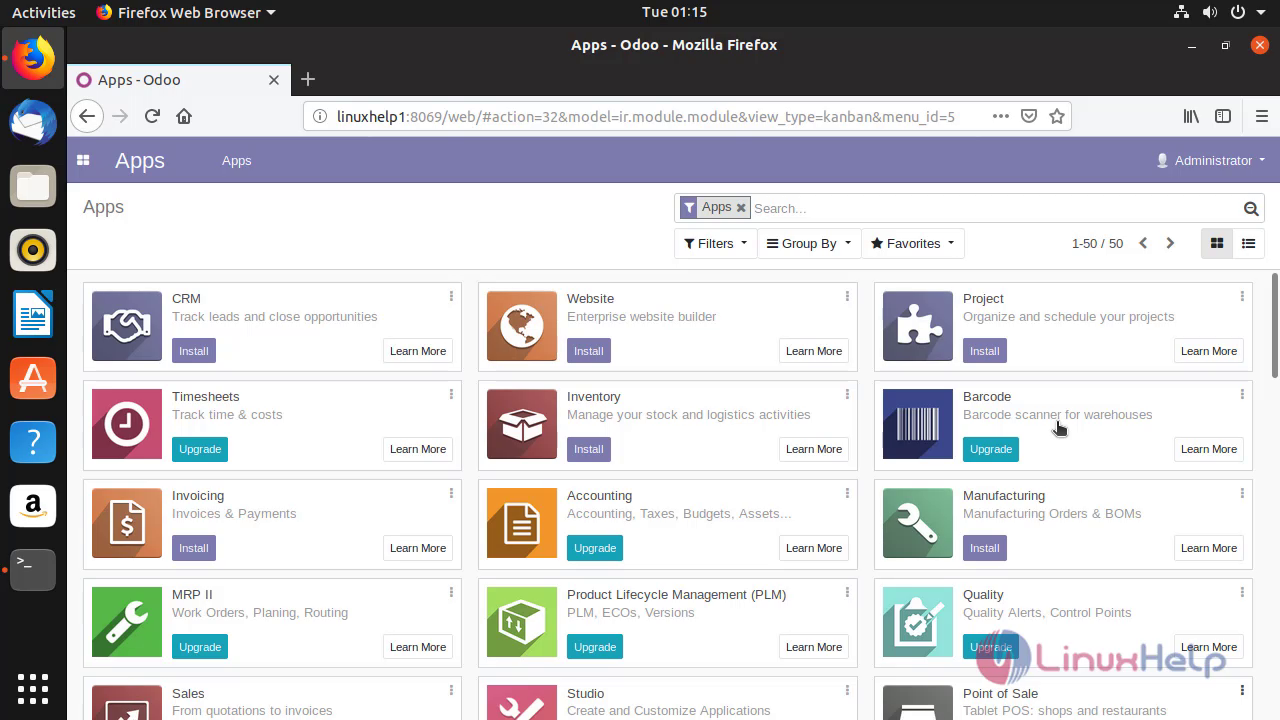1280x720 pixels.
Task: Click the Quality checklist icon
Action: pyautogui.click(x=918, y=622)
